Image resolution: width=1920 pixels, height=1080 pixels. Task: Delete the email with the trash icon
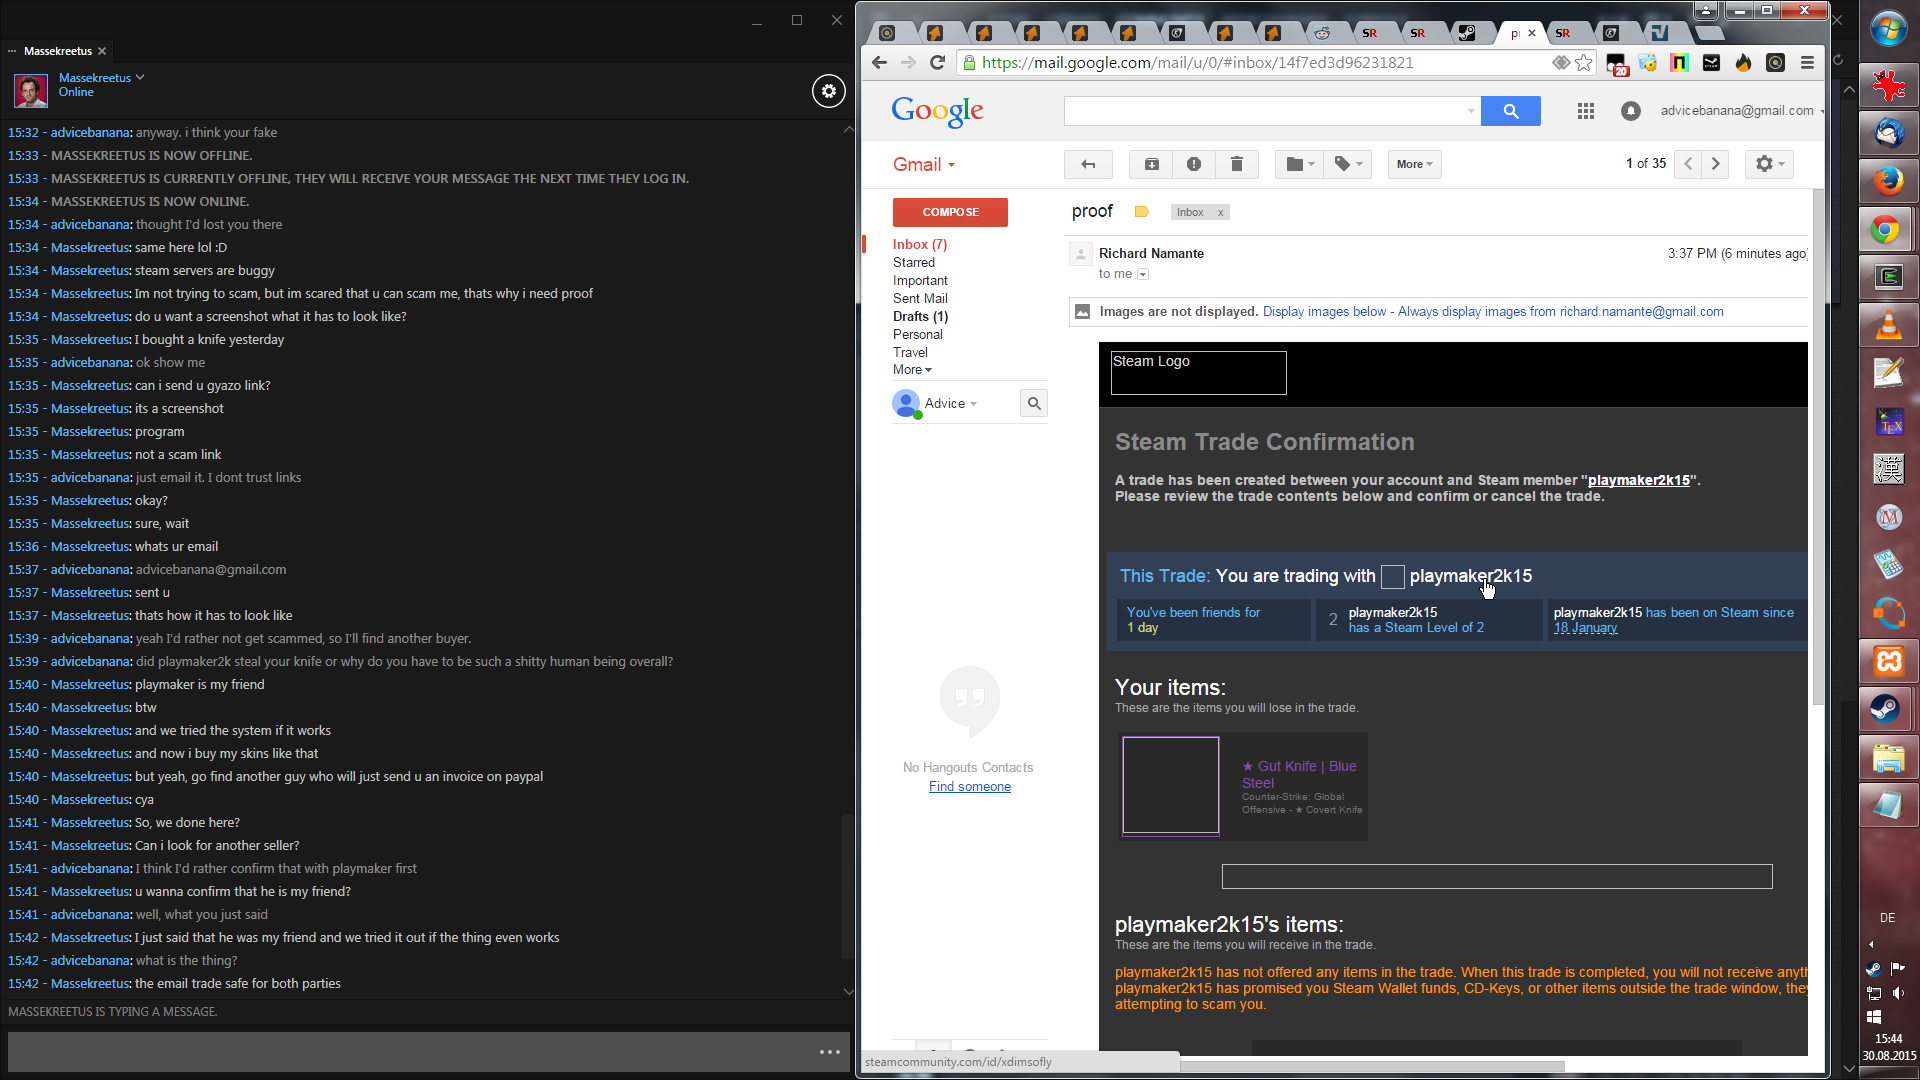tap(1236, 164)
